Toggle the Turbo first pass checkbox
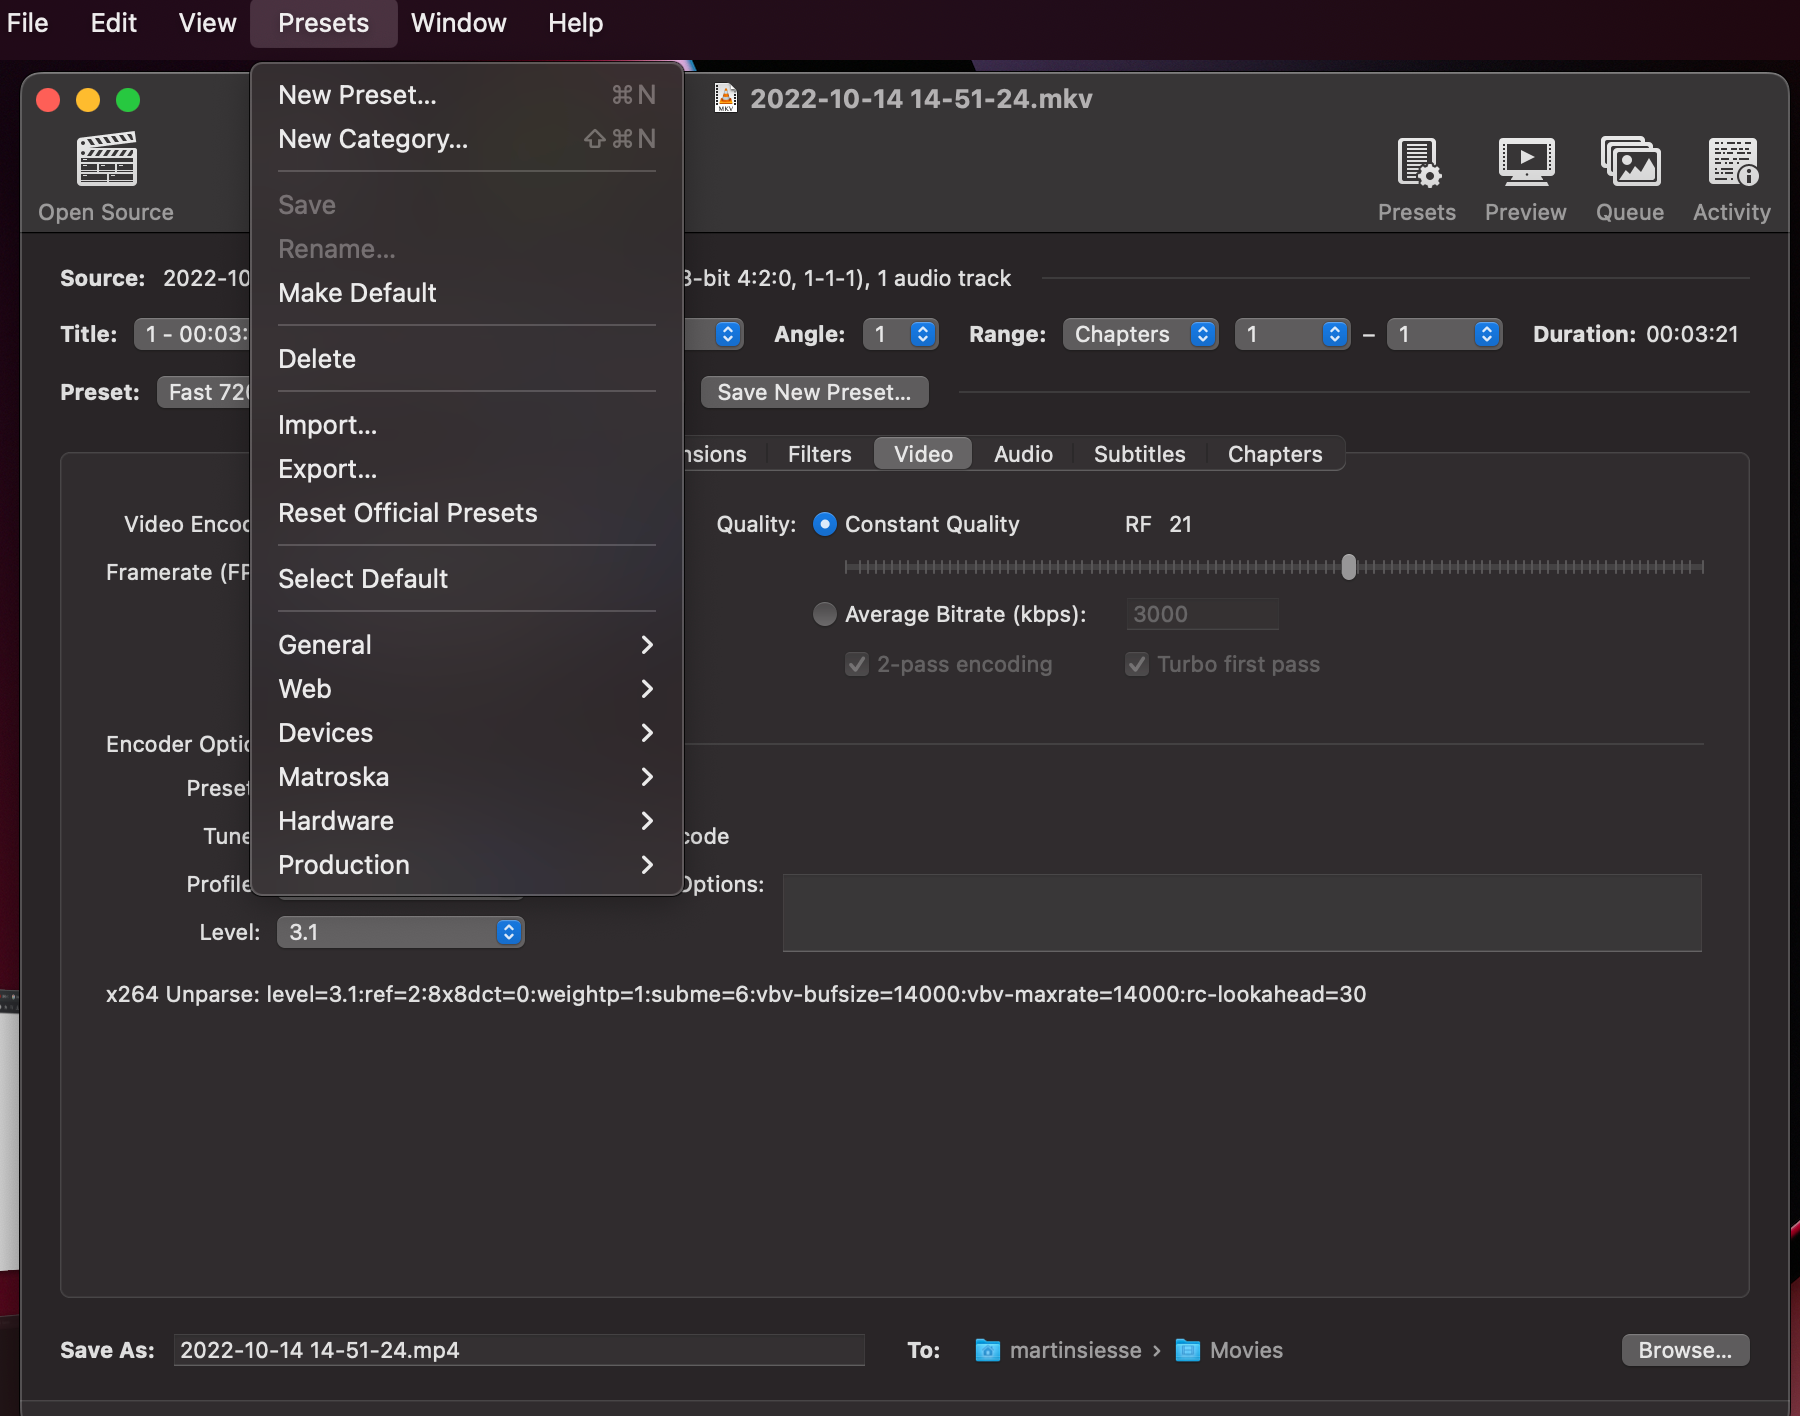 (1137, 664)
